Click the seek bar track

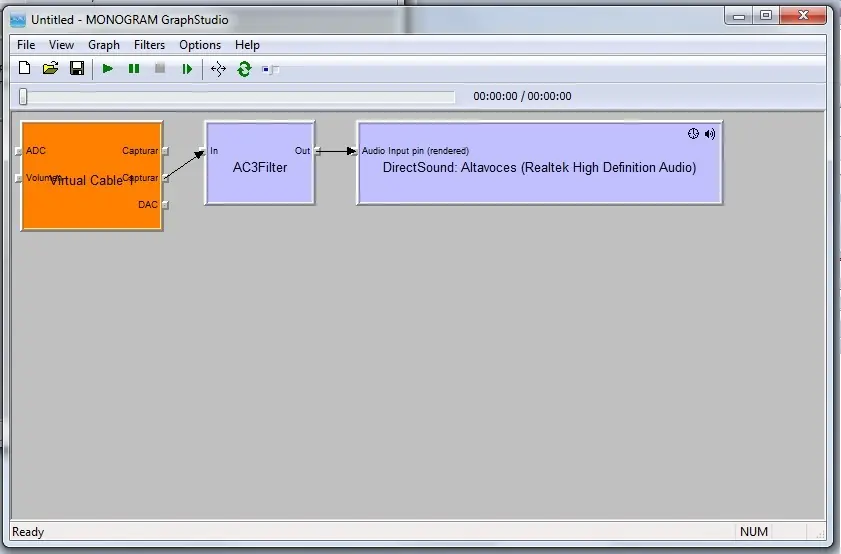tap(237, 97)
